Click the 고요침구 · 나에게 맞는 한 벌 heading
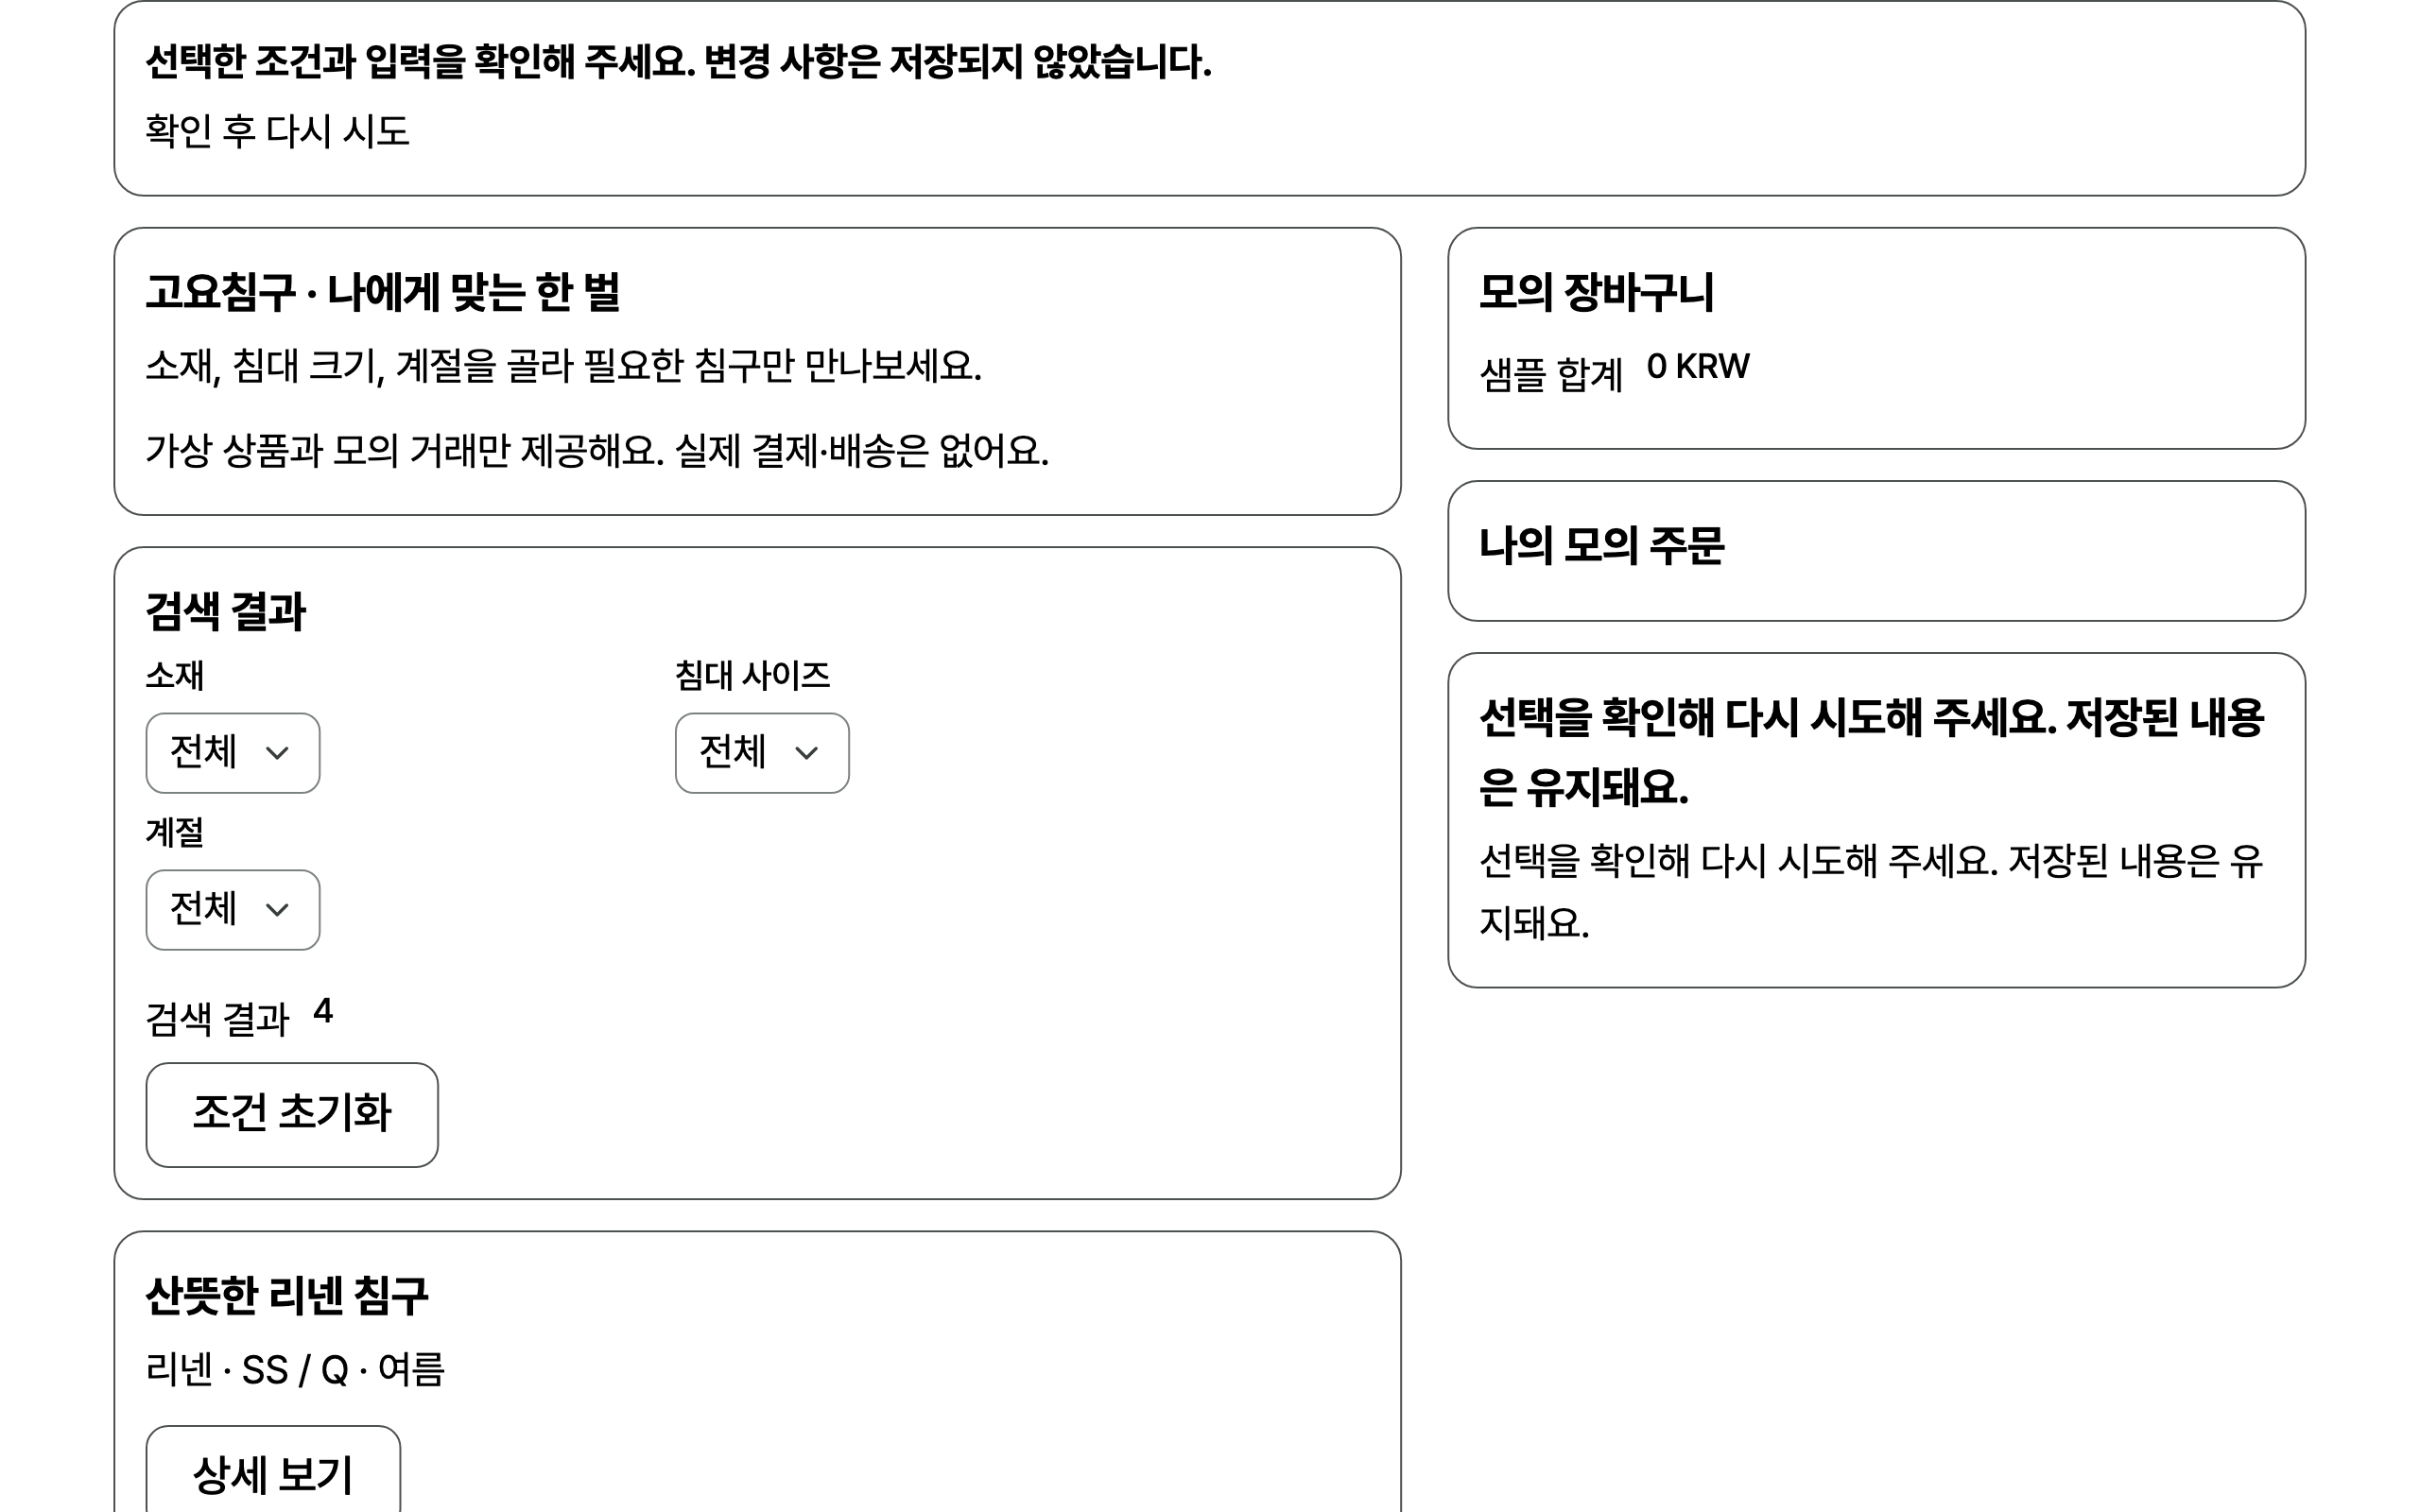This screenshot has width=2420, height=1512. pos(383,292)
